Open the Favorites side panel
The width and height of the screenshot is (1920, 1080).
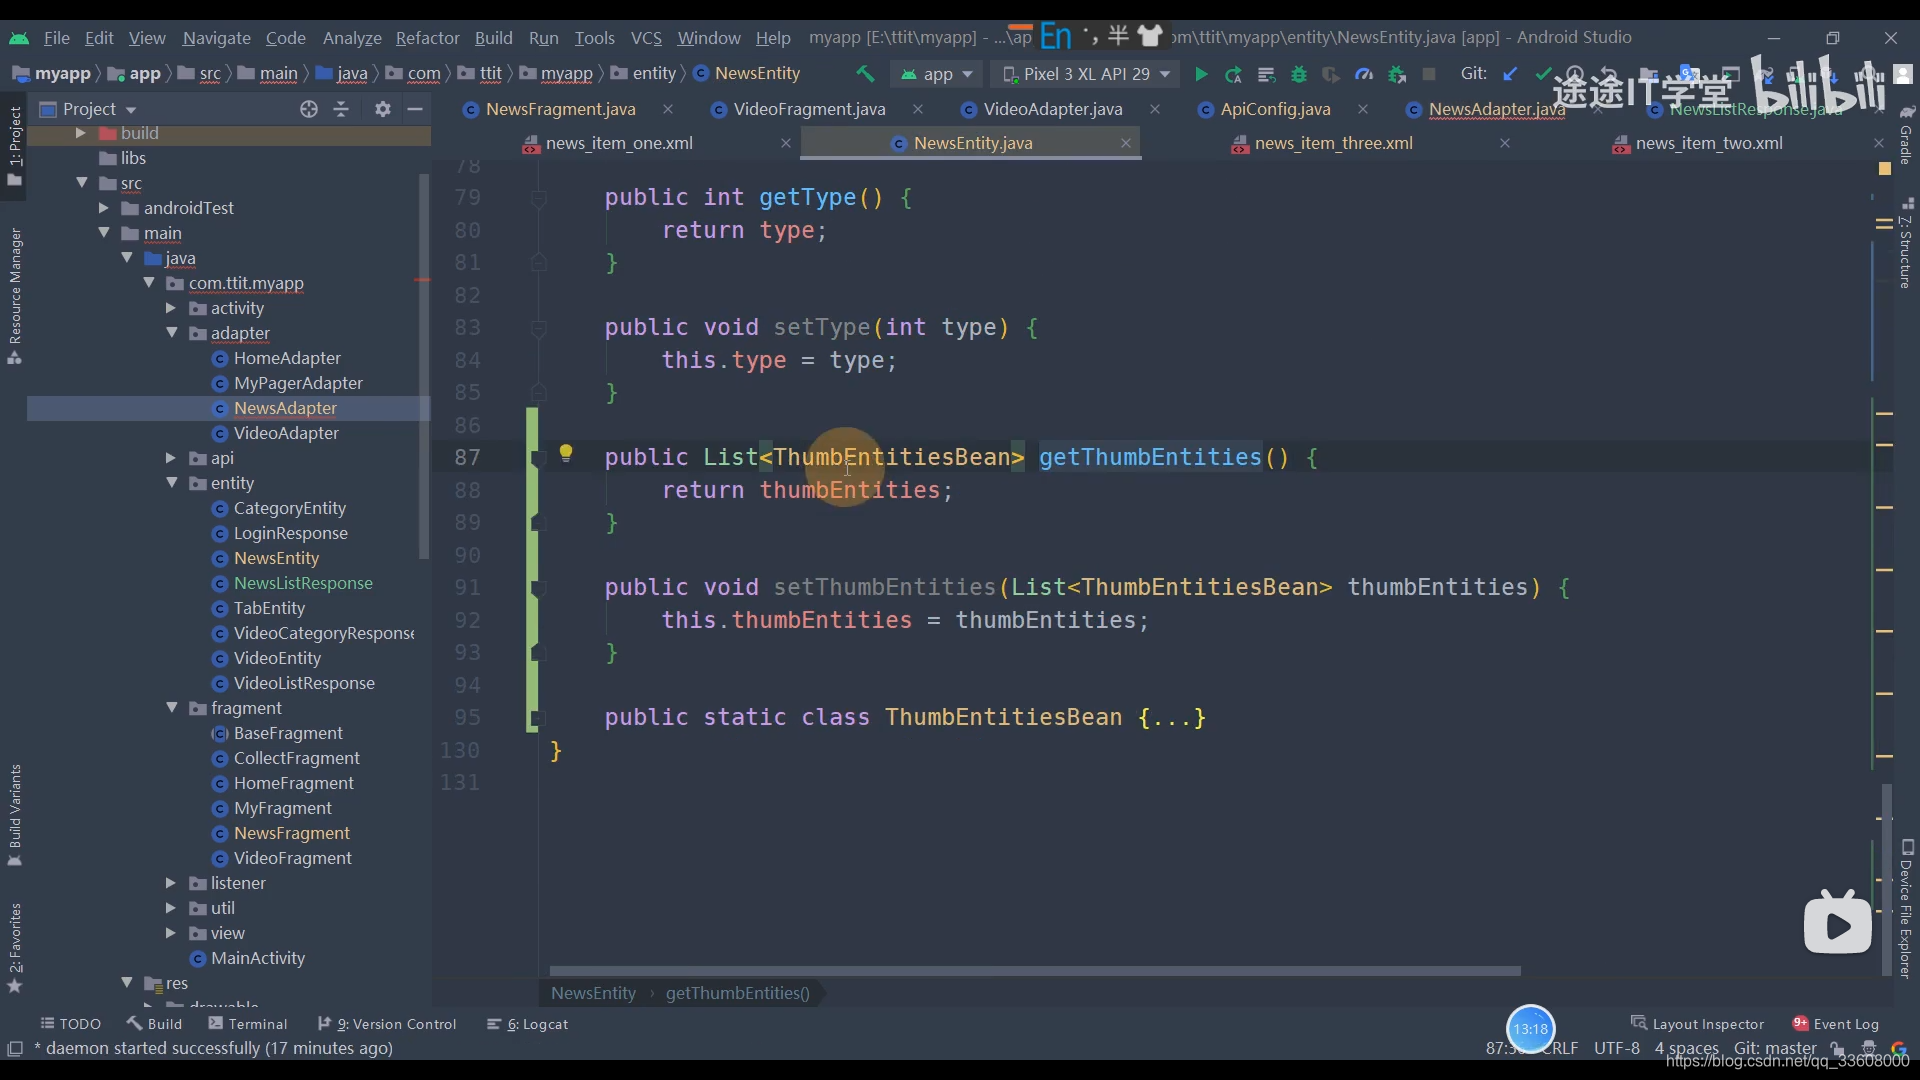coord(15,948)
